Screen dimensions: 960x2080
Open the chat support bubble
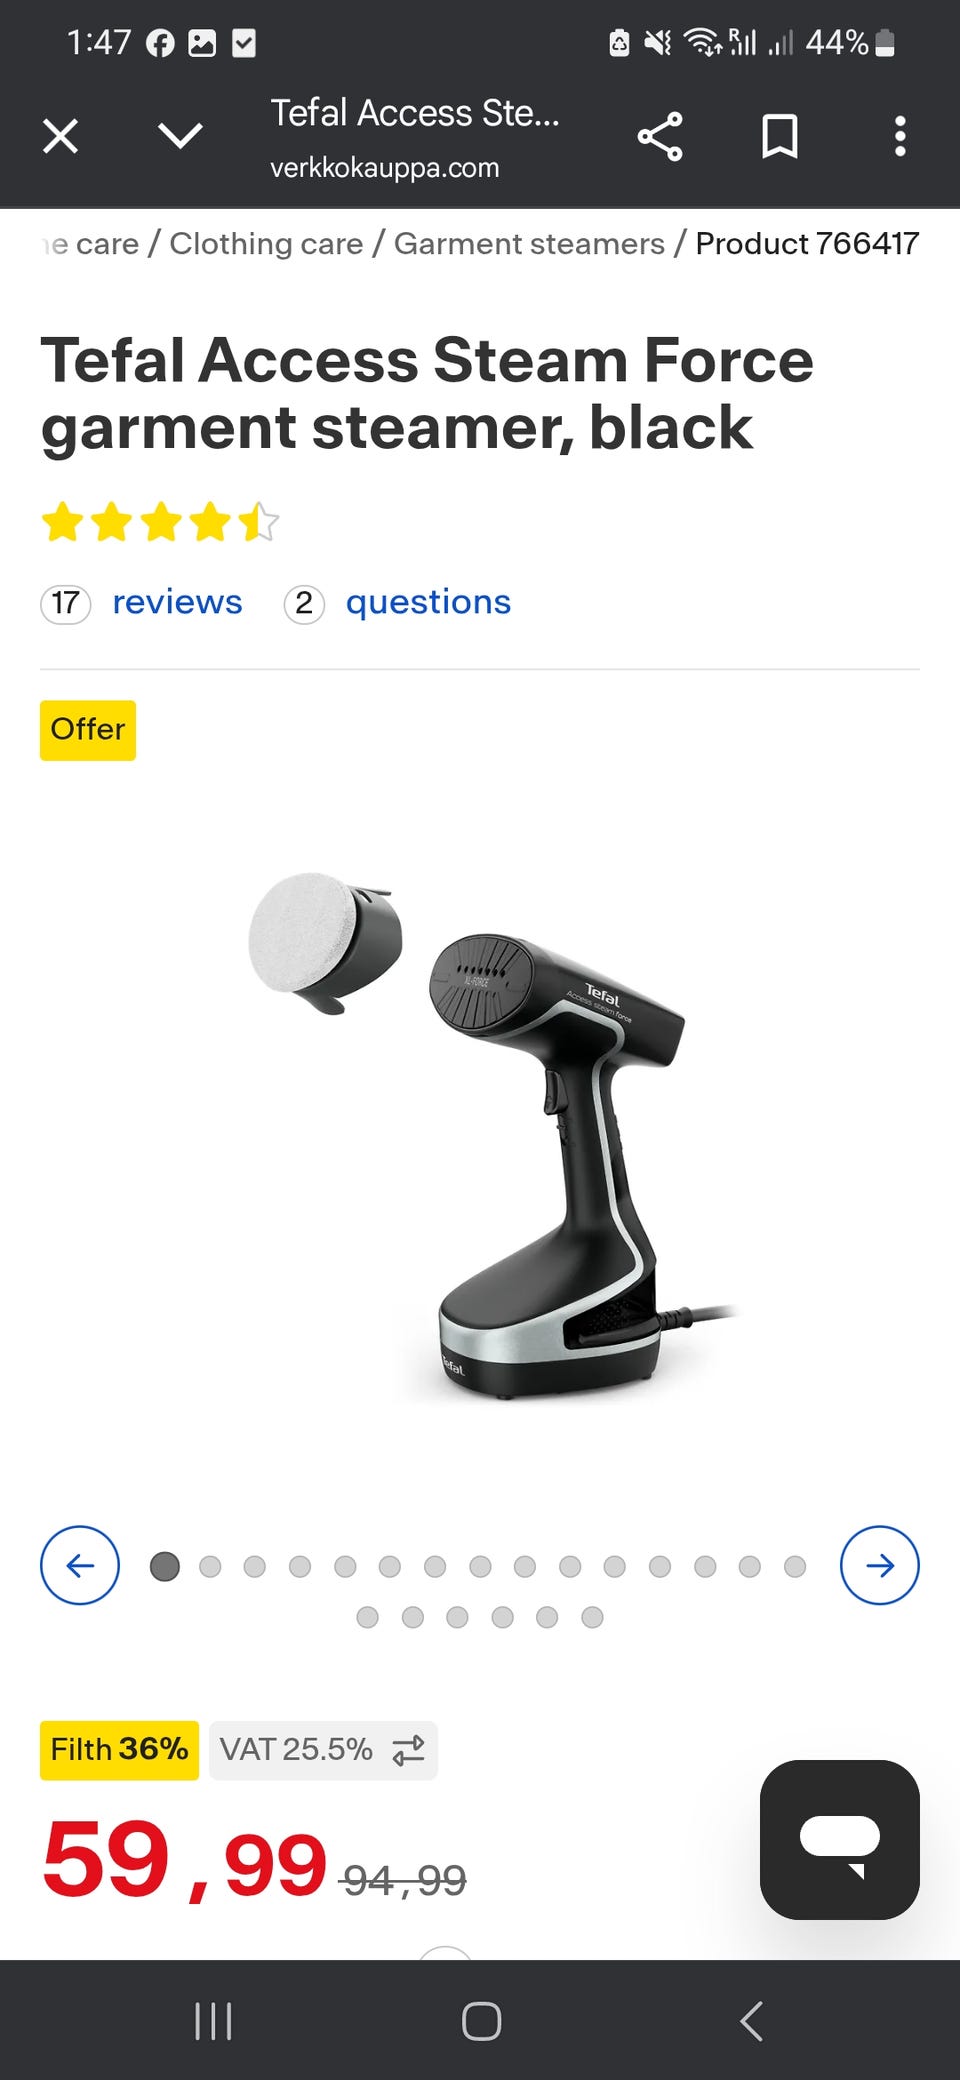click(840, 1840)
